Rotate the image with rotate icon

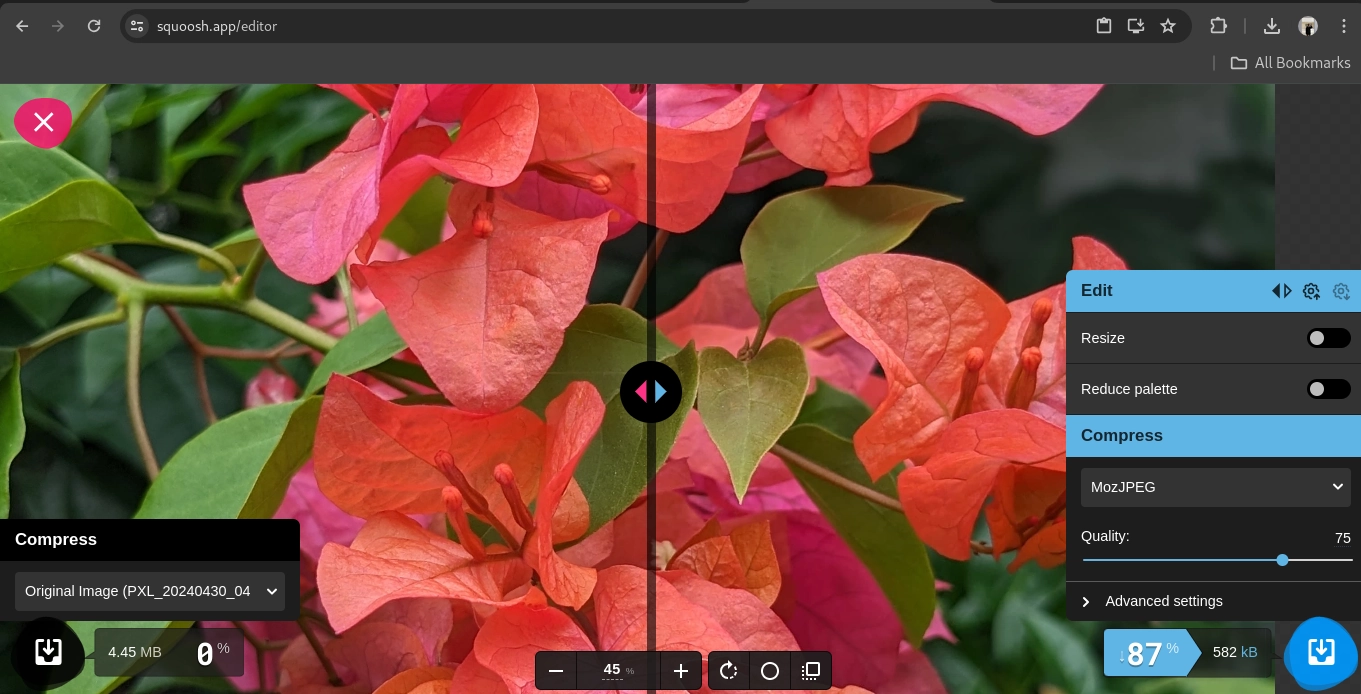coord(729,671)
